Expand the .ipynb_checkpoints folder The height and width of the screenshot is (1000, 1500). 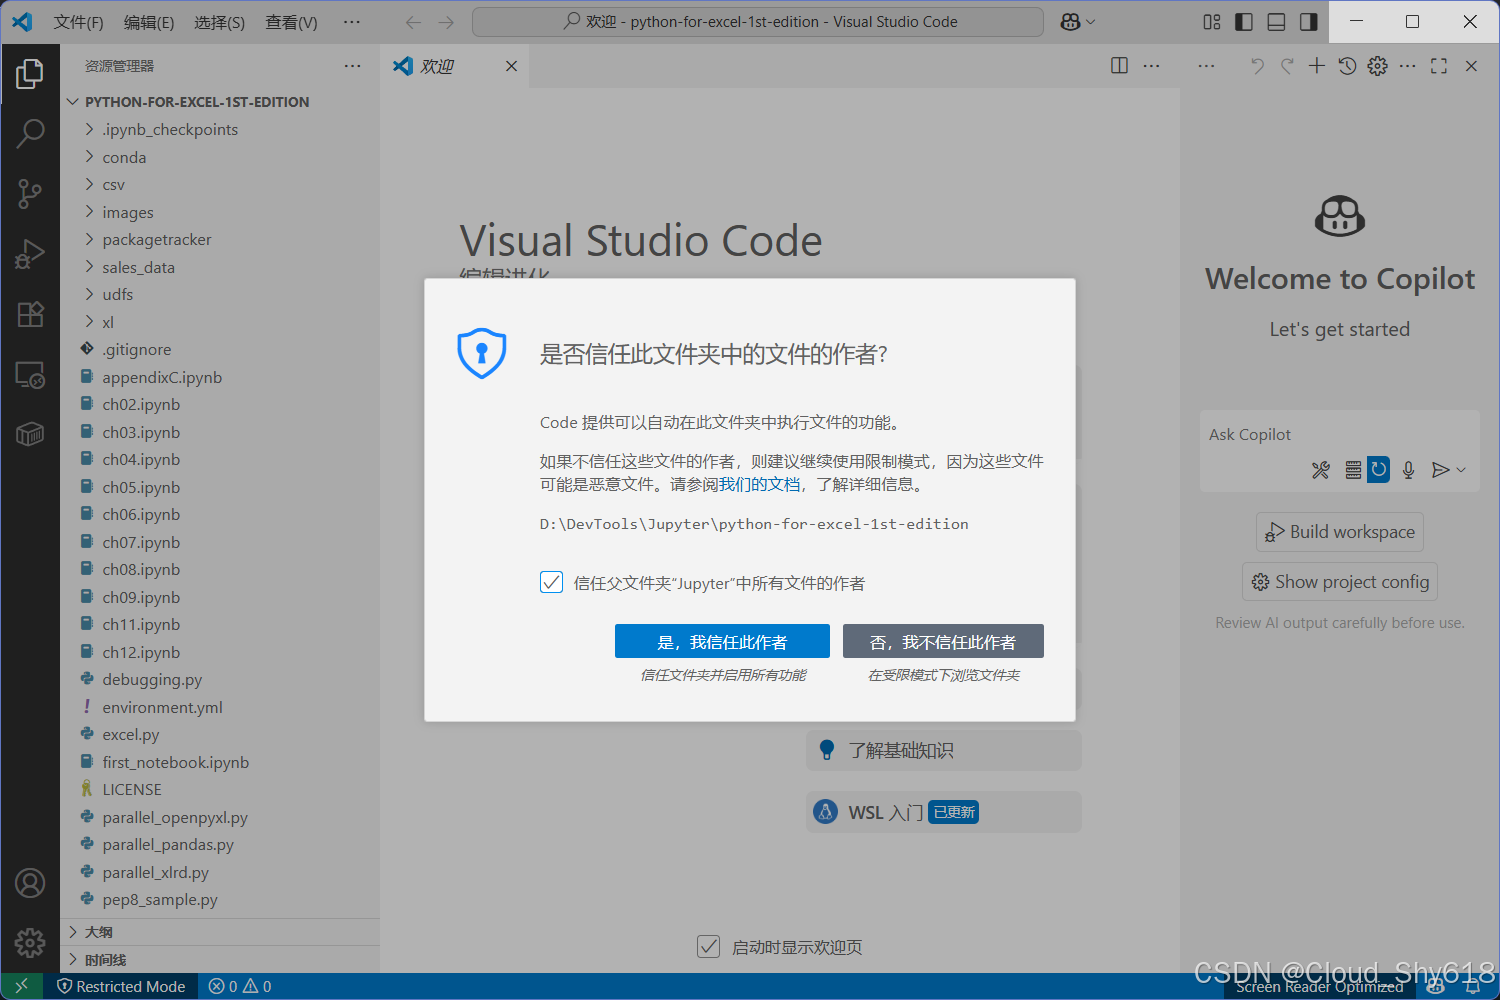coord(220,130)
